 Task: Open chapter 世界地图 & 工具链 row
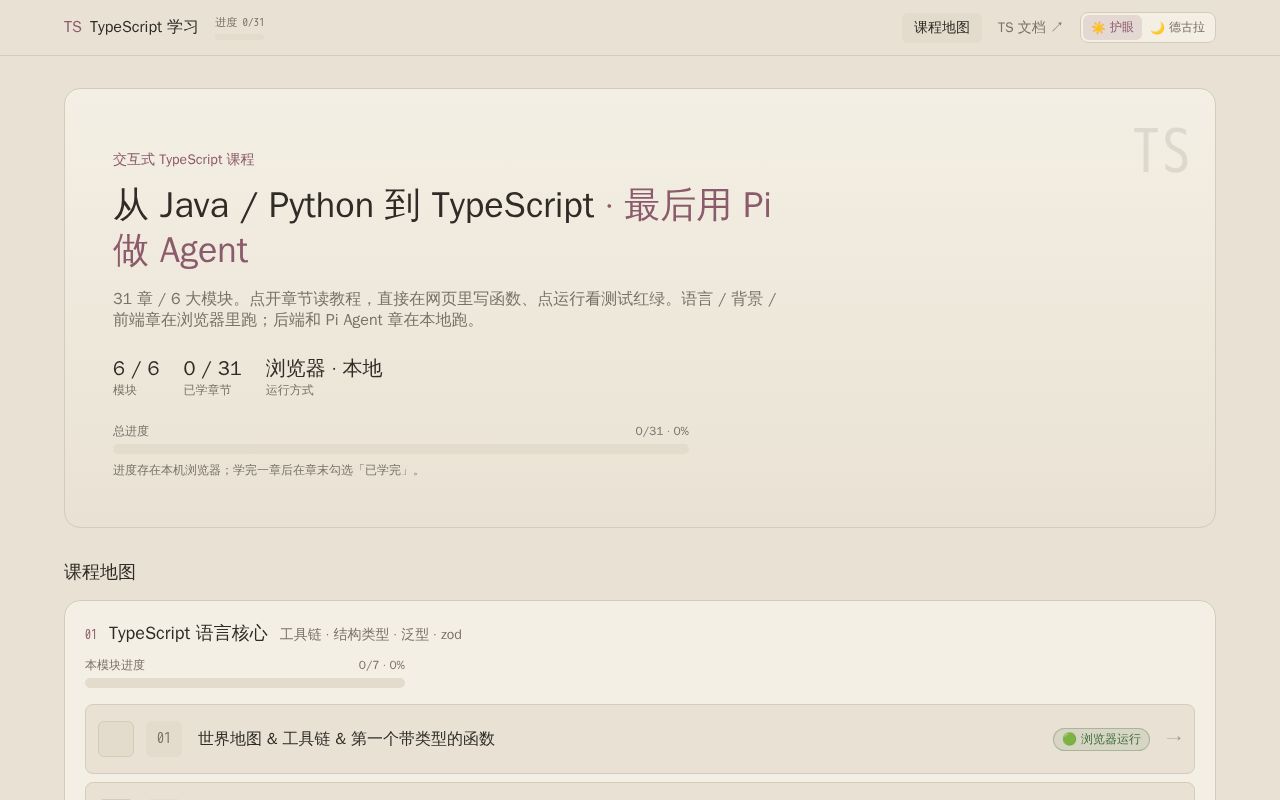[640, 739]
